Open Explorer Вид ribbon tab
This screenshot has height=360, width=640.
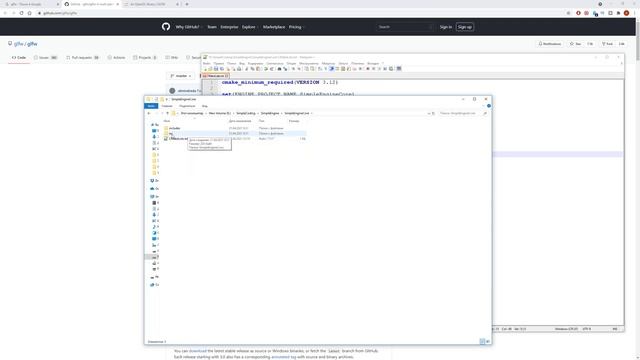point(204,106)
